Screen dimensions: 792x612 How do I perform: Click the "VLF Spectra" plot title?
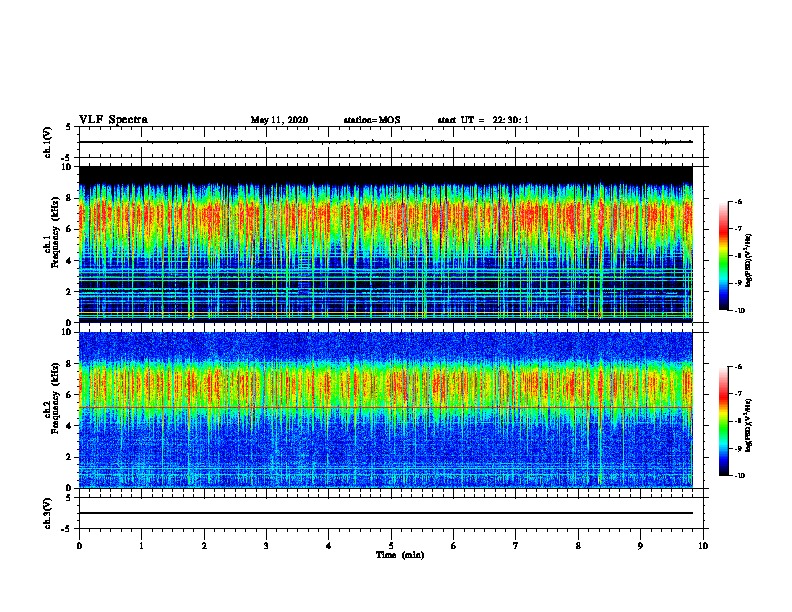click(x=113, y=120)
